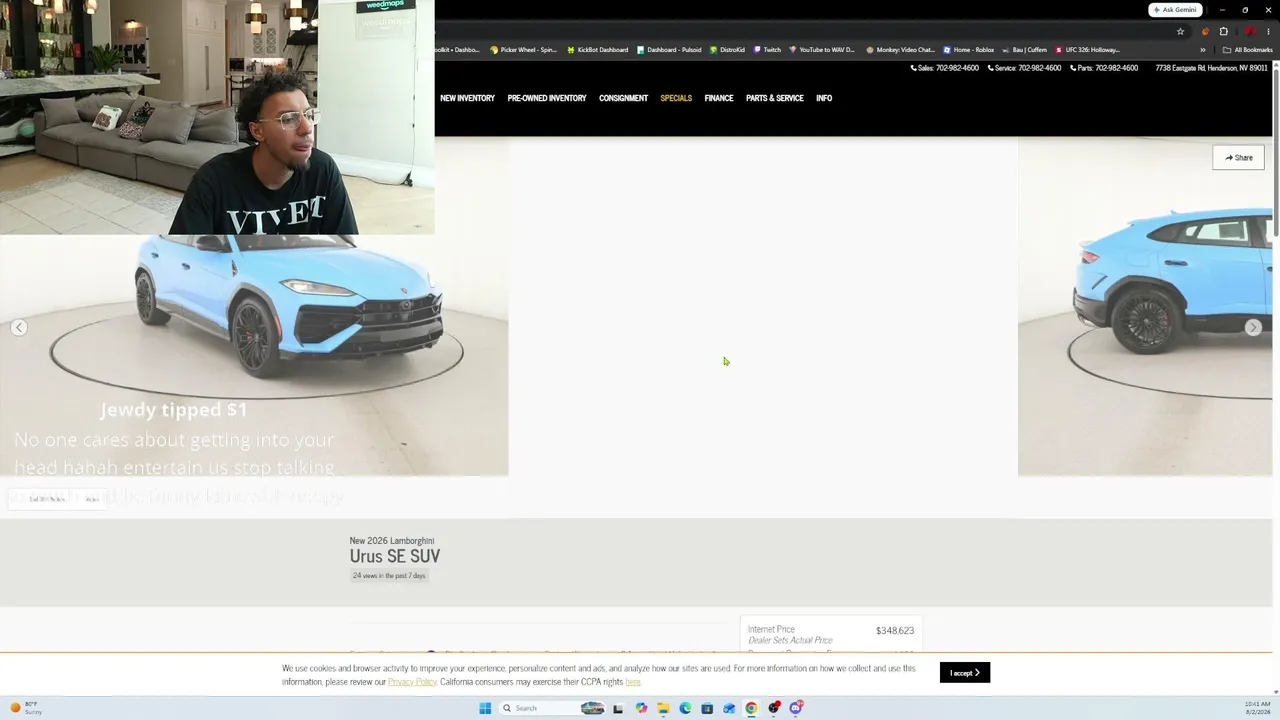Expand the hidden bookmarks overflow chevron
This screenshot has height=720, width=1280.
[x=1203, y=50]
